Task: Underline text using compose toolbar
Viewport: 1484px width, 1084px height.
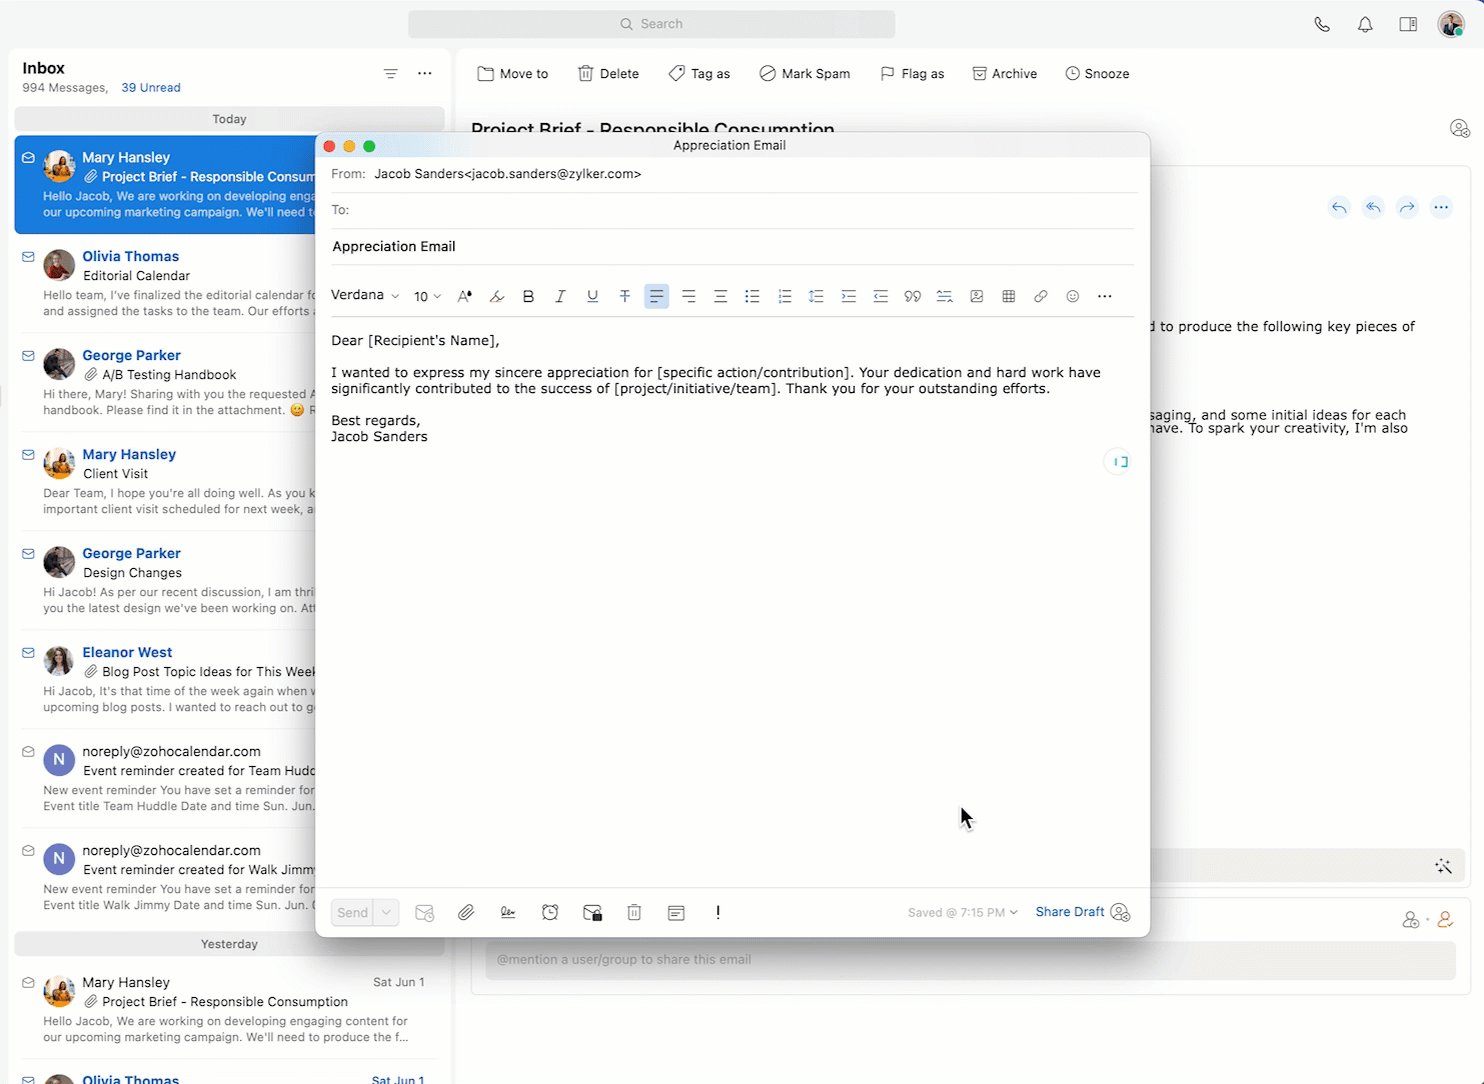Action: coord(593,296)
